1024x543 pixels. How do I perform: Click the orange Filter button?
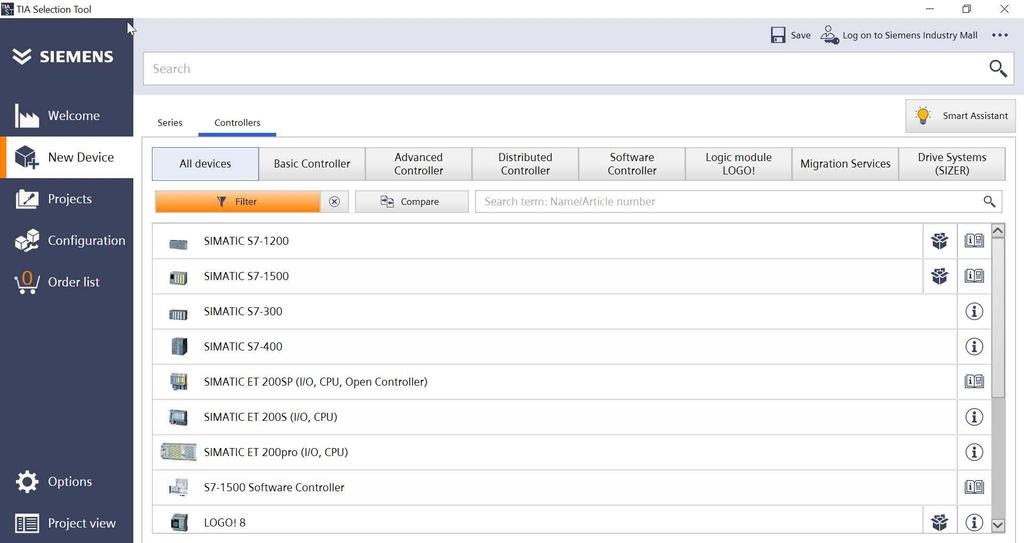point(238,202)
